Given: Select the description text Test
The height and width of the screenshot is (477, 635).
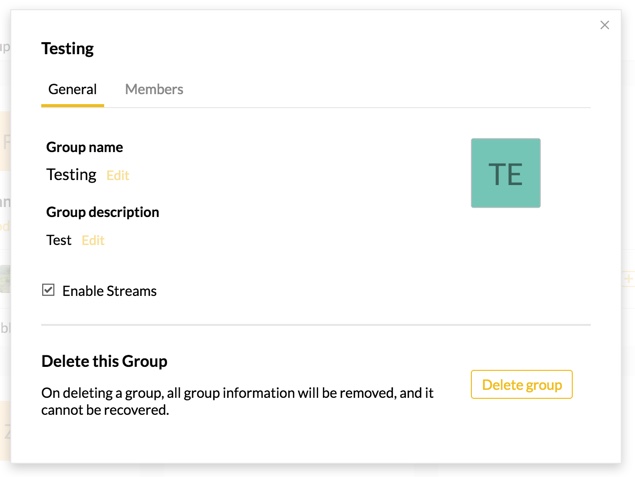Looking at the screenshot, I should [59, 240].
